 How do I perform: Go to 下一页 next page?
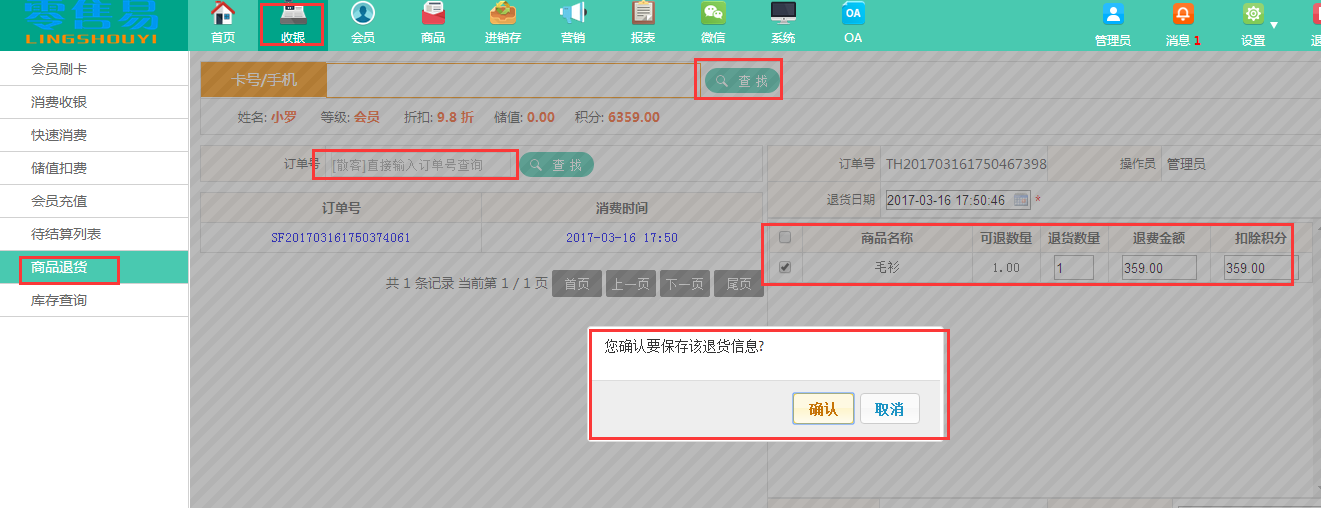coord(685,284)
